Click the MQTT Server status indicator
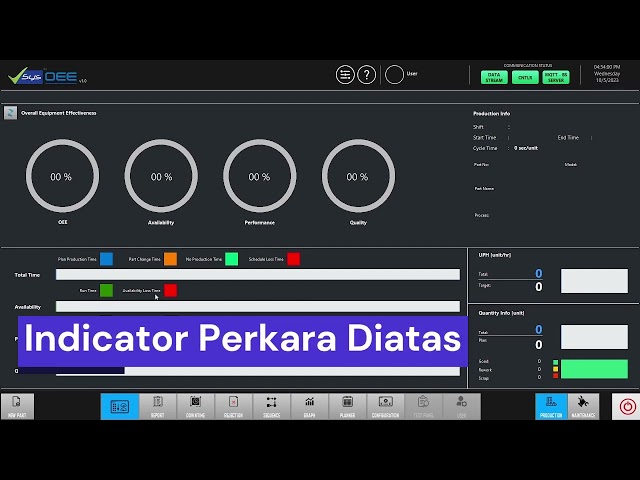This screenshot has height=480, width=640. pos(556,77)
